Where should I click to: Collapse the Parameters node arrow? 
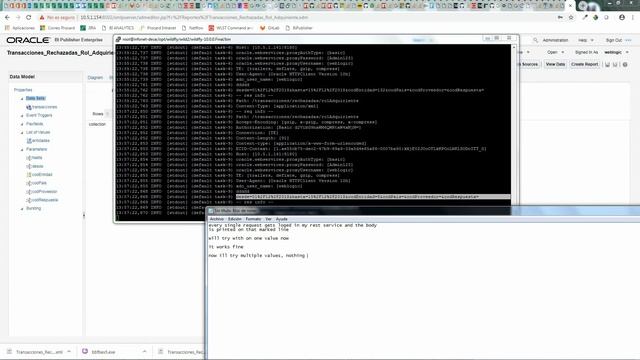(x=22, y=150)
